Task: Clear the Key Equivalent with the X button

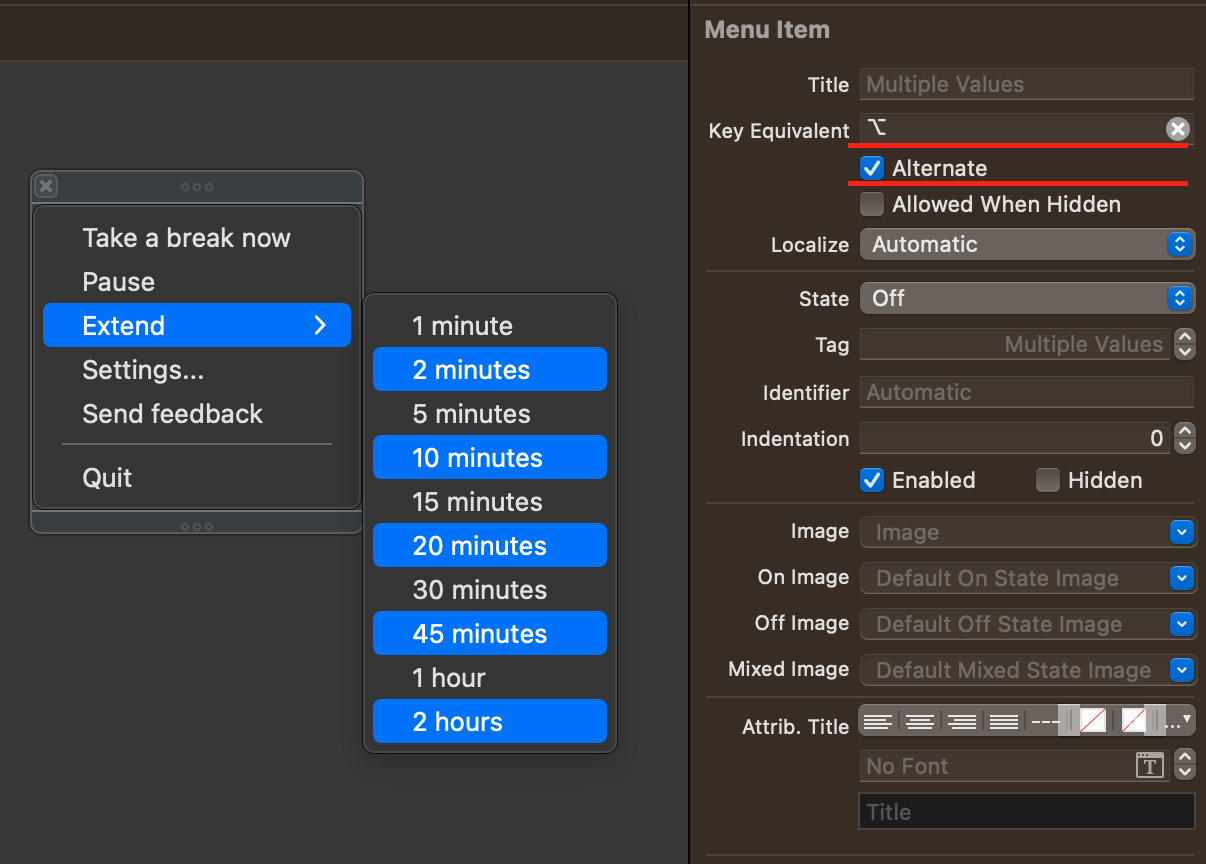Action: point(1177,128)
